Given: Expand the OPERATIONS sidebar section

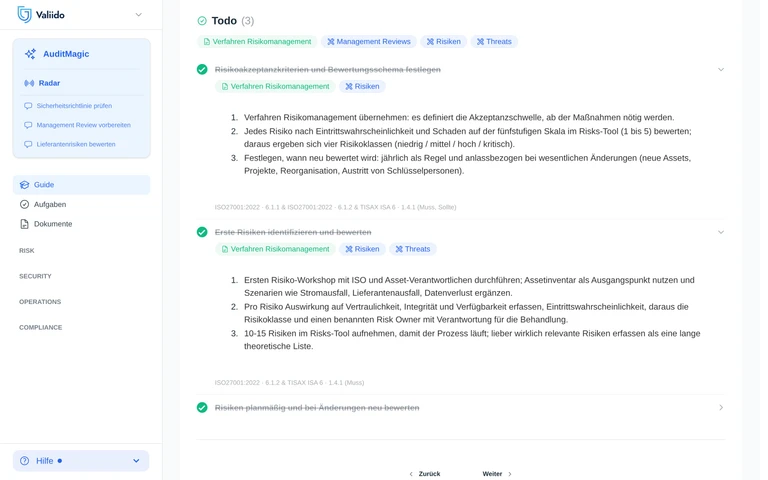Looking at the screenshot, I should [x=40, y=302].
